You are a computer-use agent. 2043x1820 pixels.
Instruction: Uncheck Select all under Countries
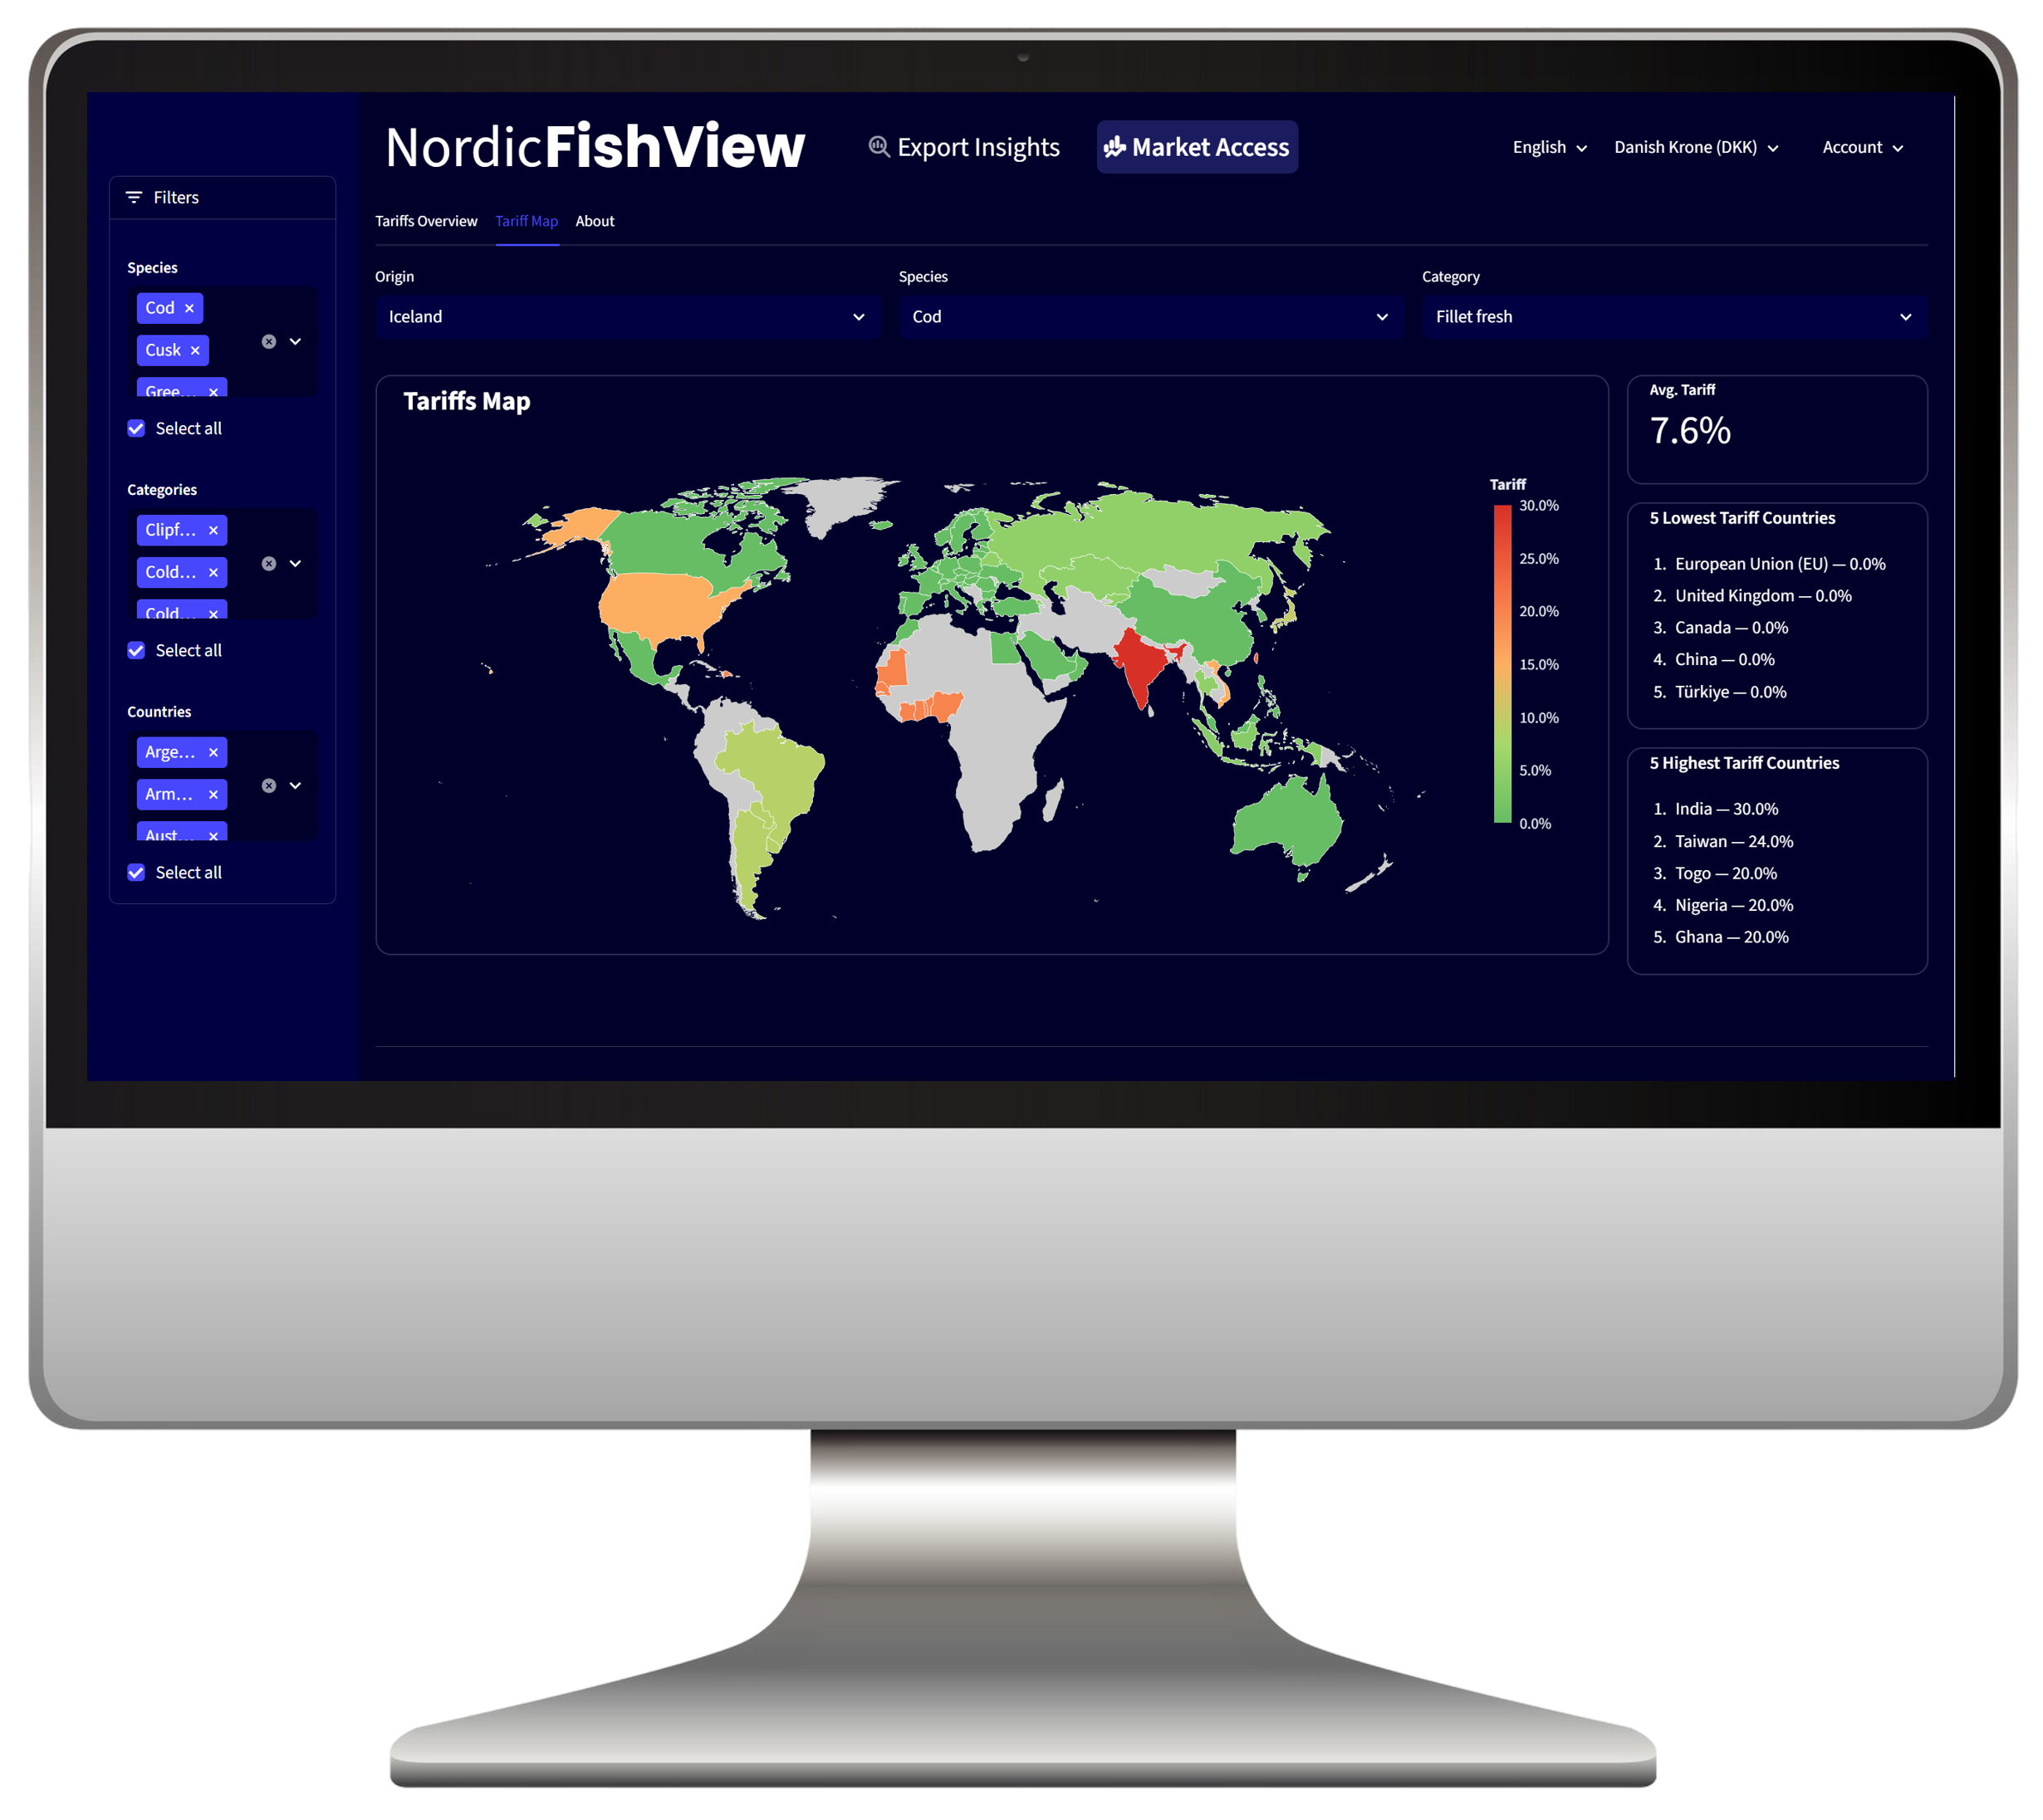(x=137, y=872)
